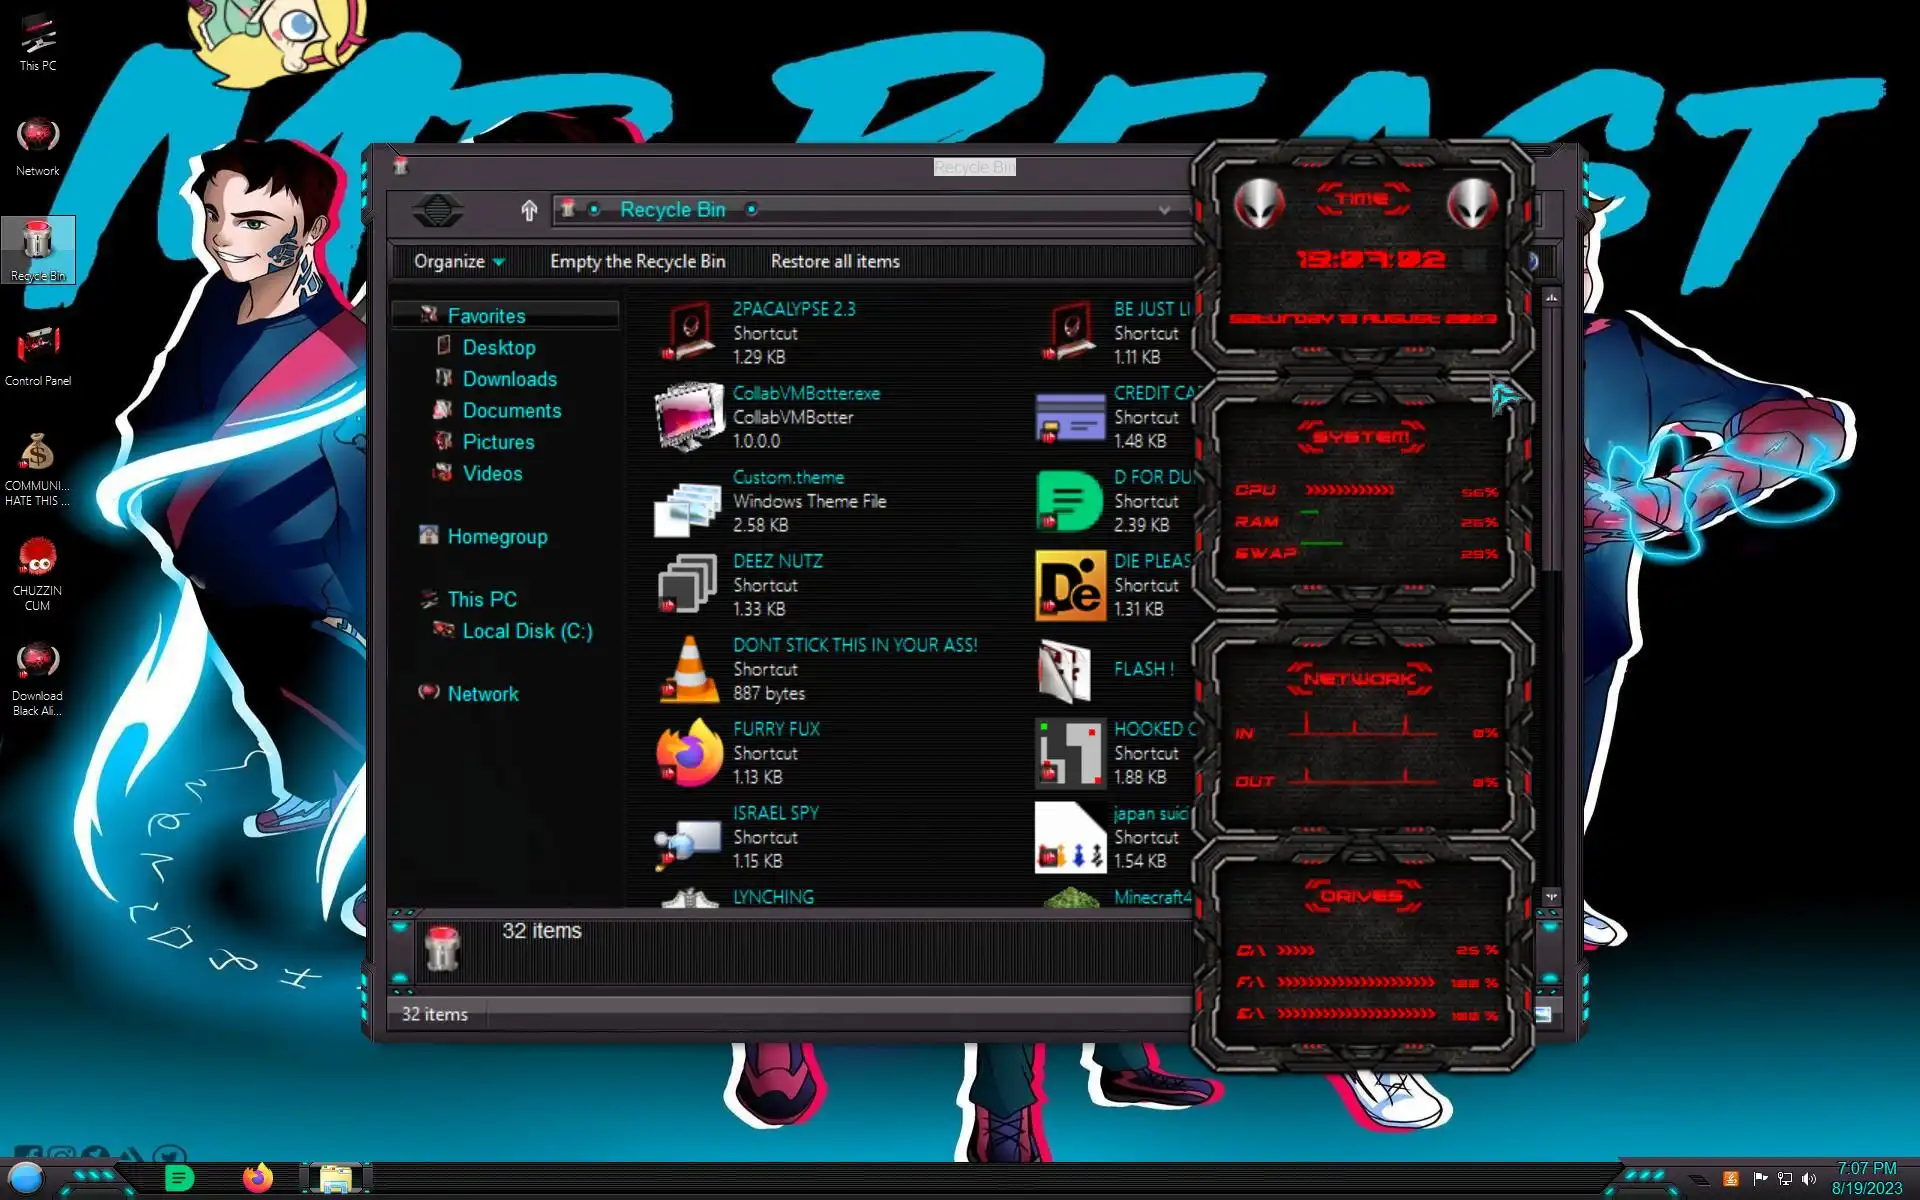Select Downloads in navigation pane
1920x1200 pixels.
[509, 379]
